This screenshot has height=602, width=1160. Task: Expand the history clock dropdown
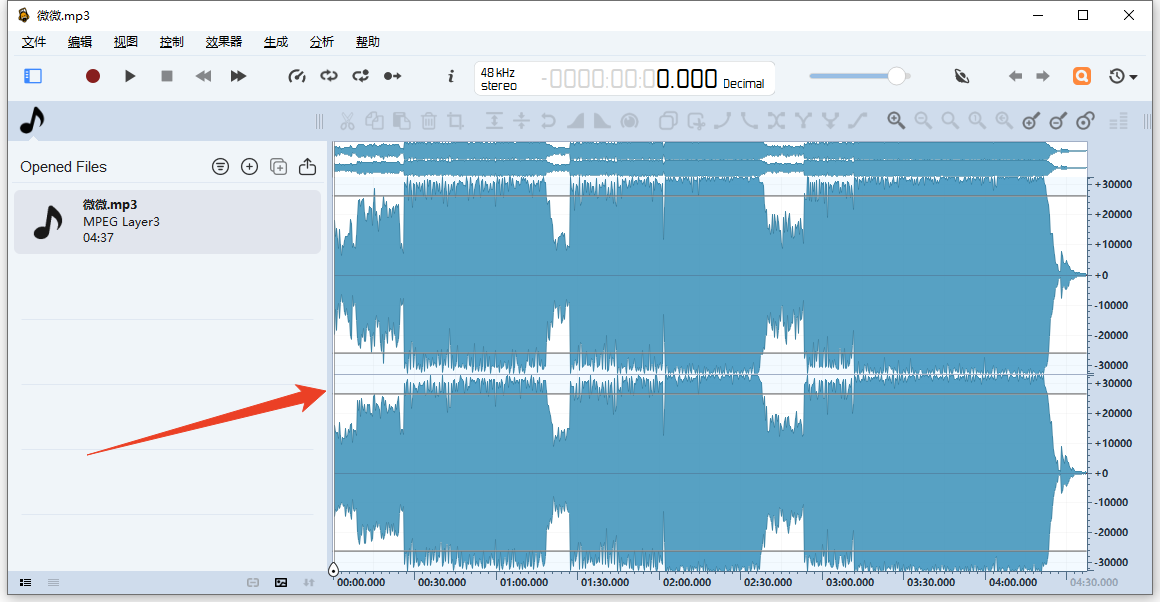1123,76
